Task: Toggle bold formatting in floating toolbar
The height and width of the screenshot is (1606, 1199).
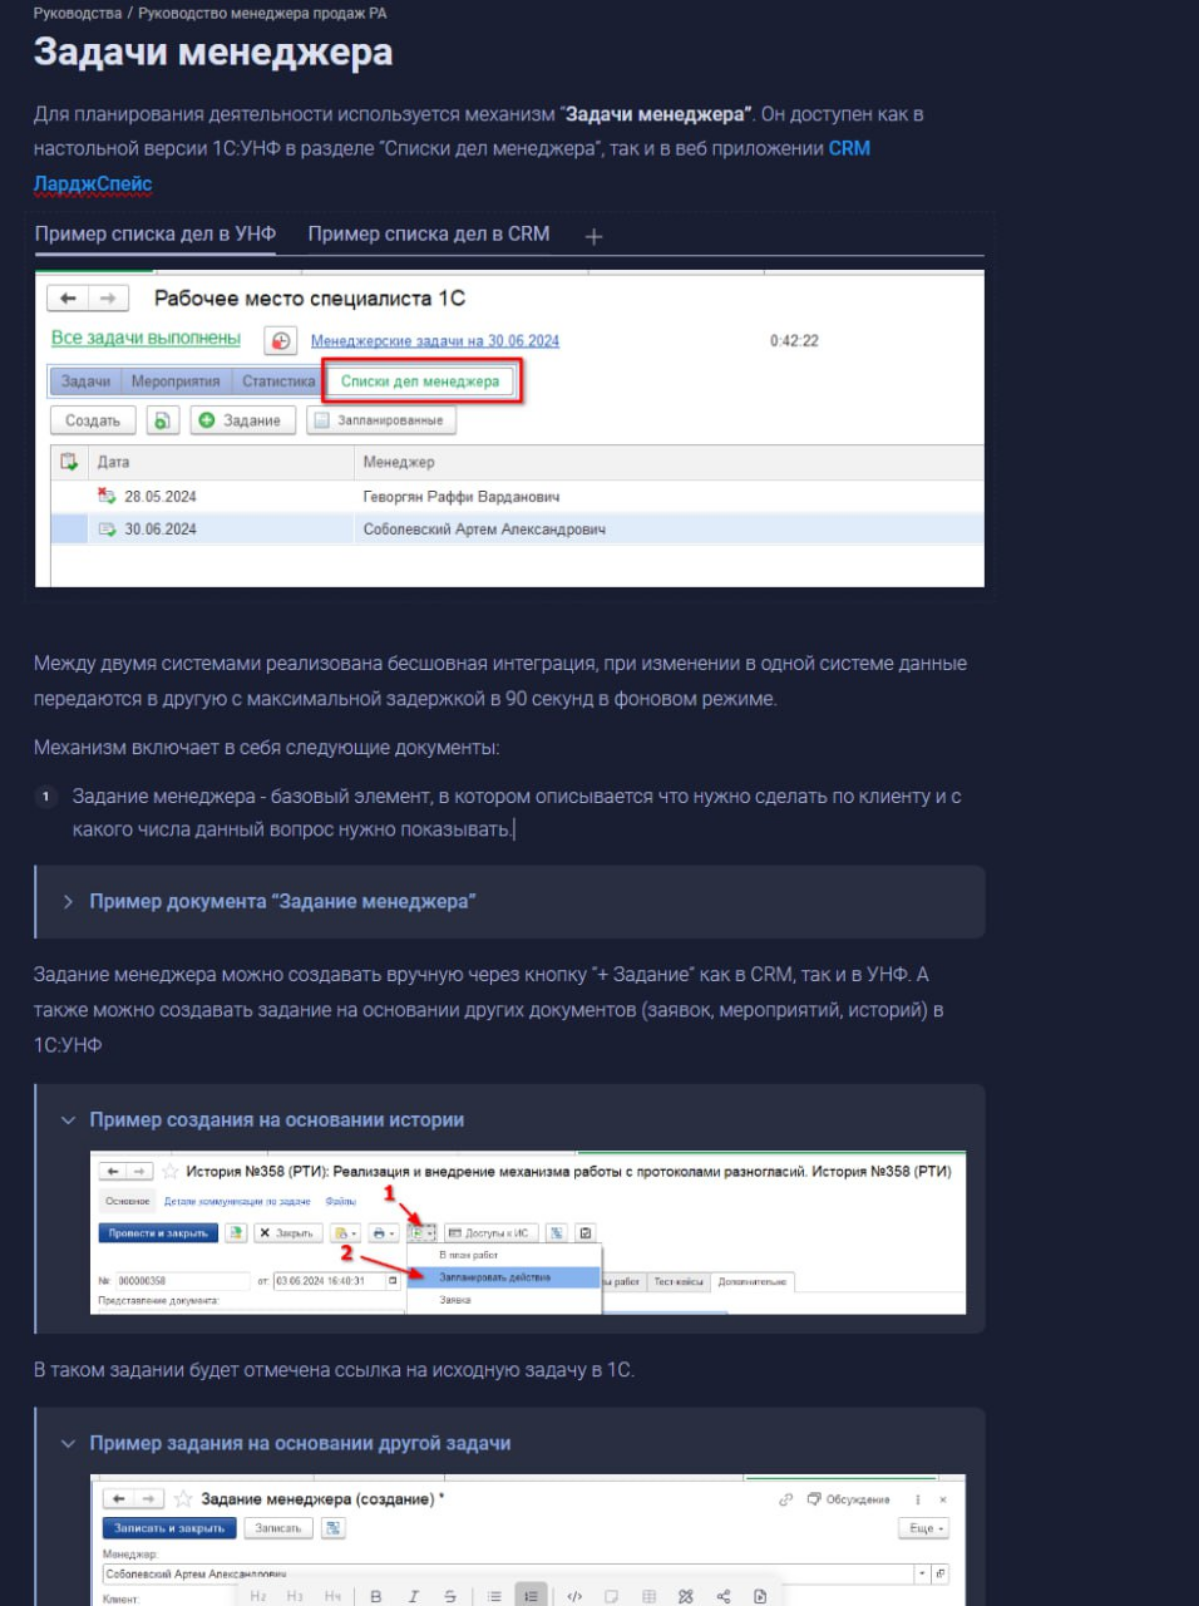Action: (376, 1596)
